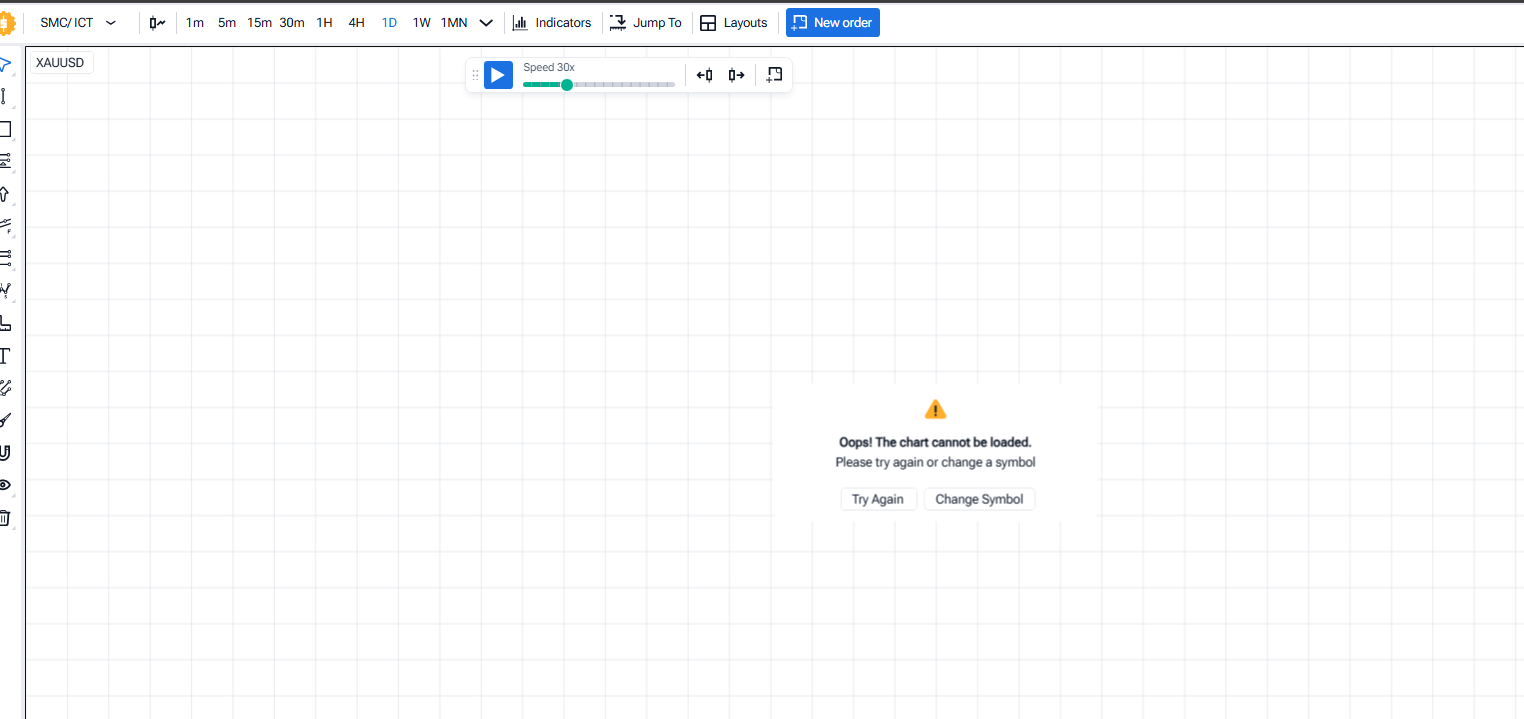Click the trash delete drawings icon
The width and height of the screenshot is (1524, 719).
(5, 518)
